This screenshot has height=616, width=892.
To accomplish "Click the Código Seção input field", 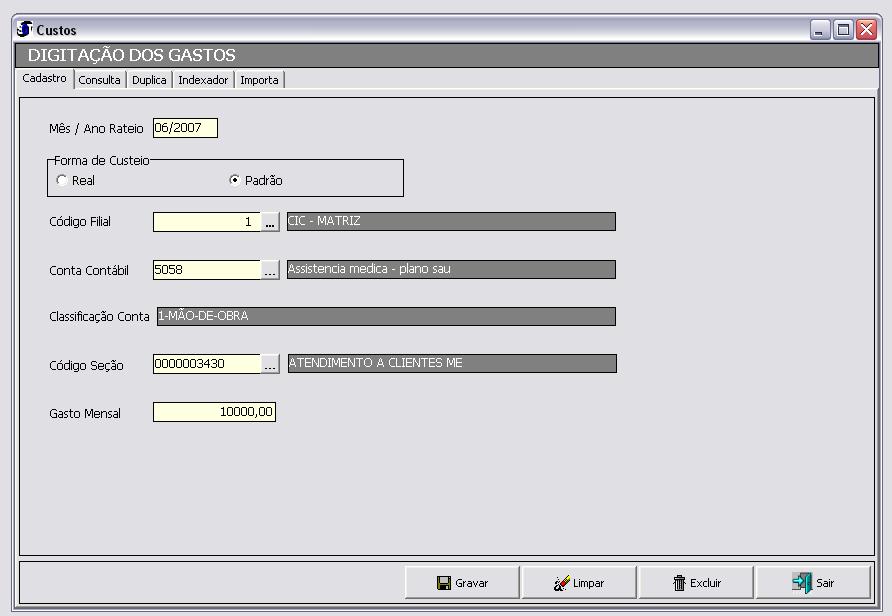I will click(206, 364).
